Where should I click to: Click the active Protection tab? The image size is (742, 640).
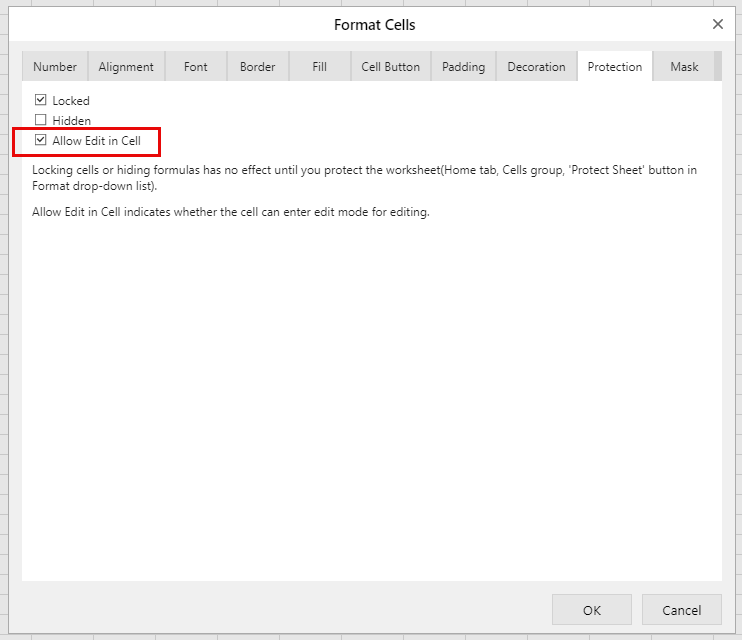[614, 67]
